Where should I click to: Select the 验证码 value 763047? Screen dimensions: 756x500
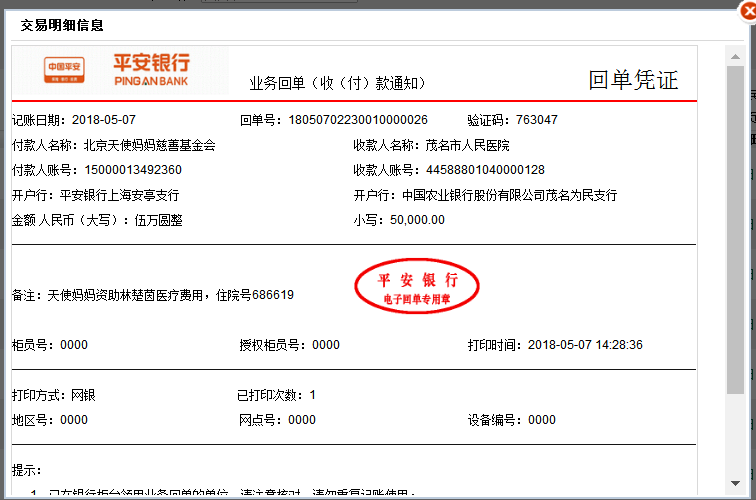537,120
